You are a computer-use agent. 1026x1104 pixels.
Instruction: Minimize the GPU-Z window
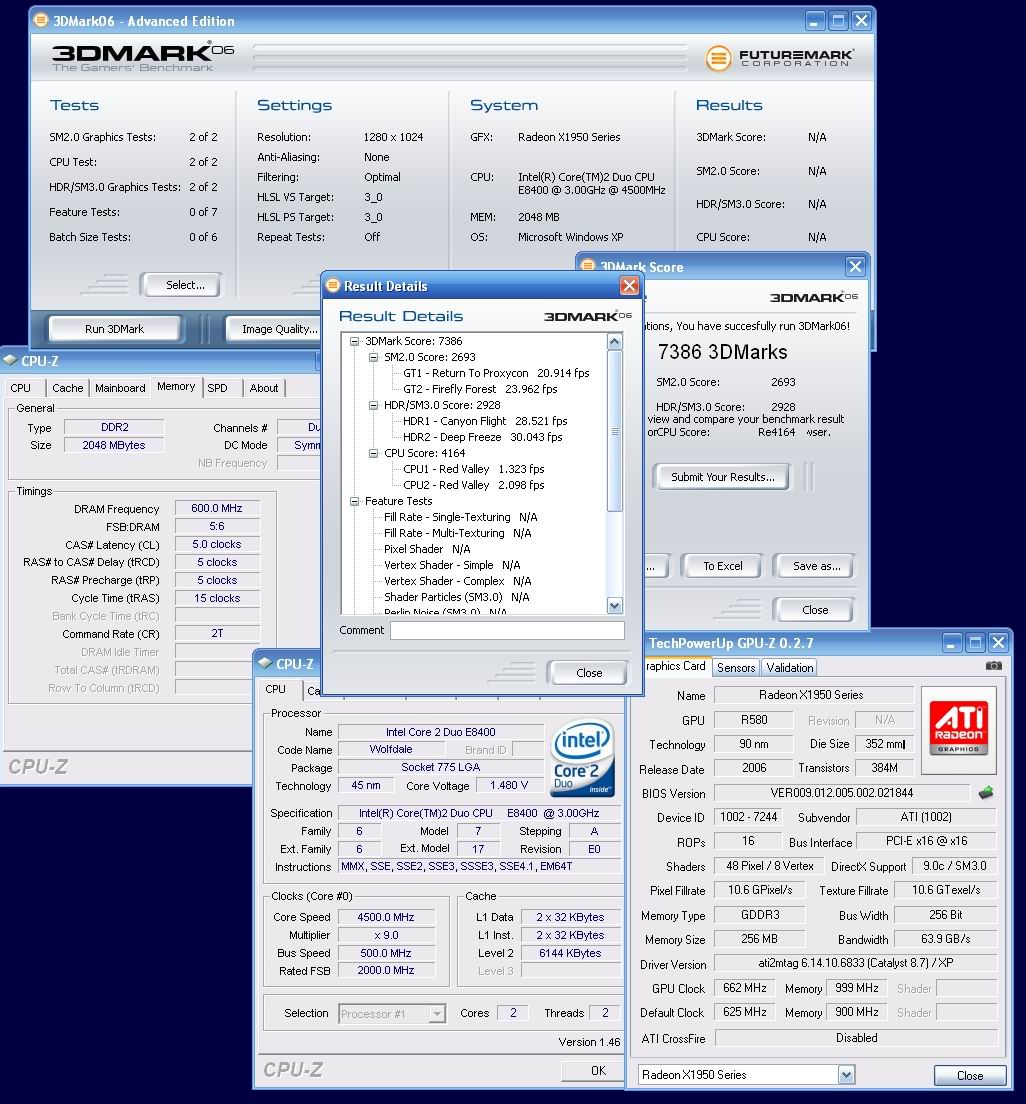tap(952, 642)
